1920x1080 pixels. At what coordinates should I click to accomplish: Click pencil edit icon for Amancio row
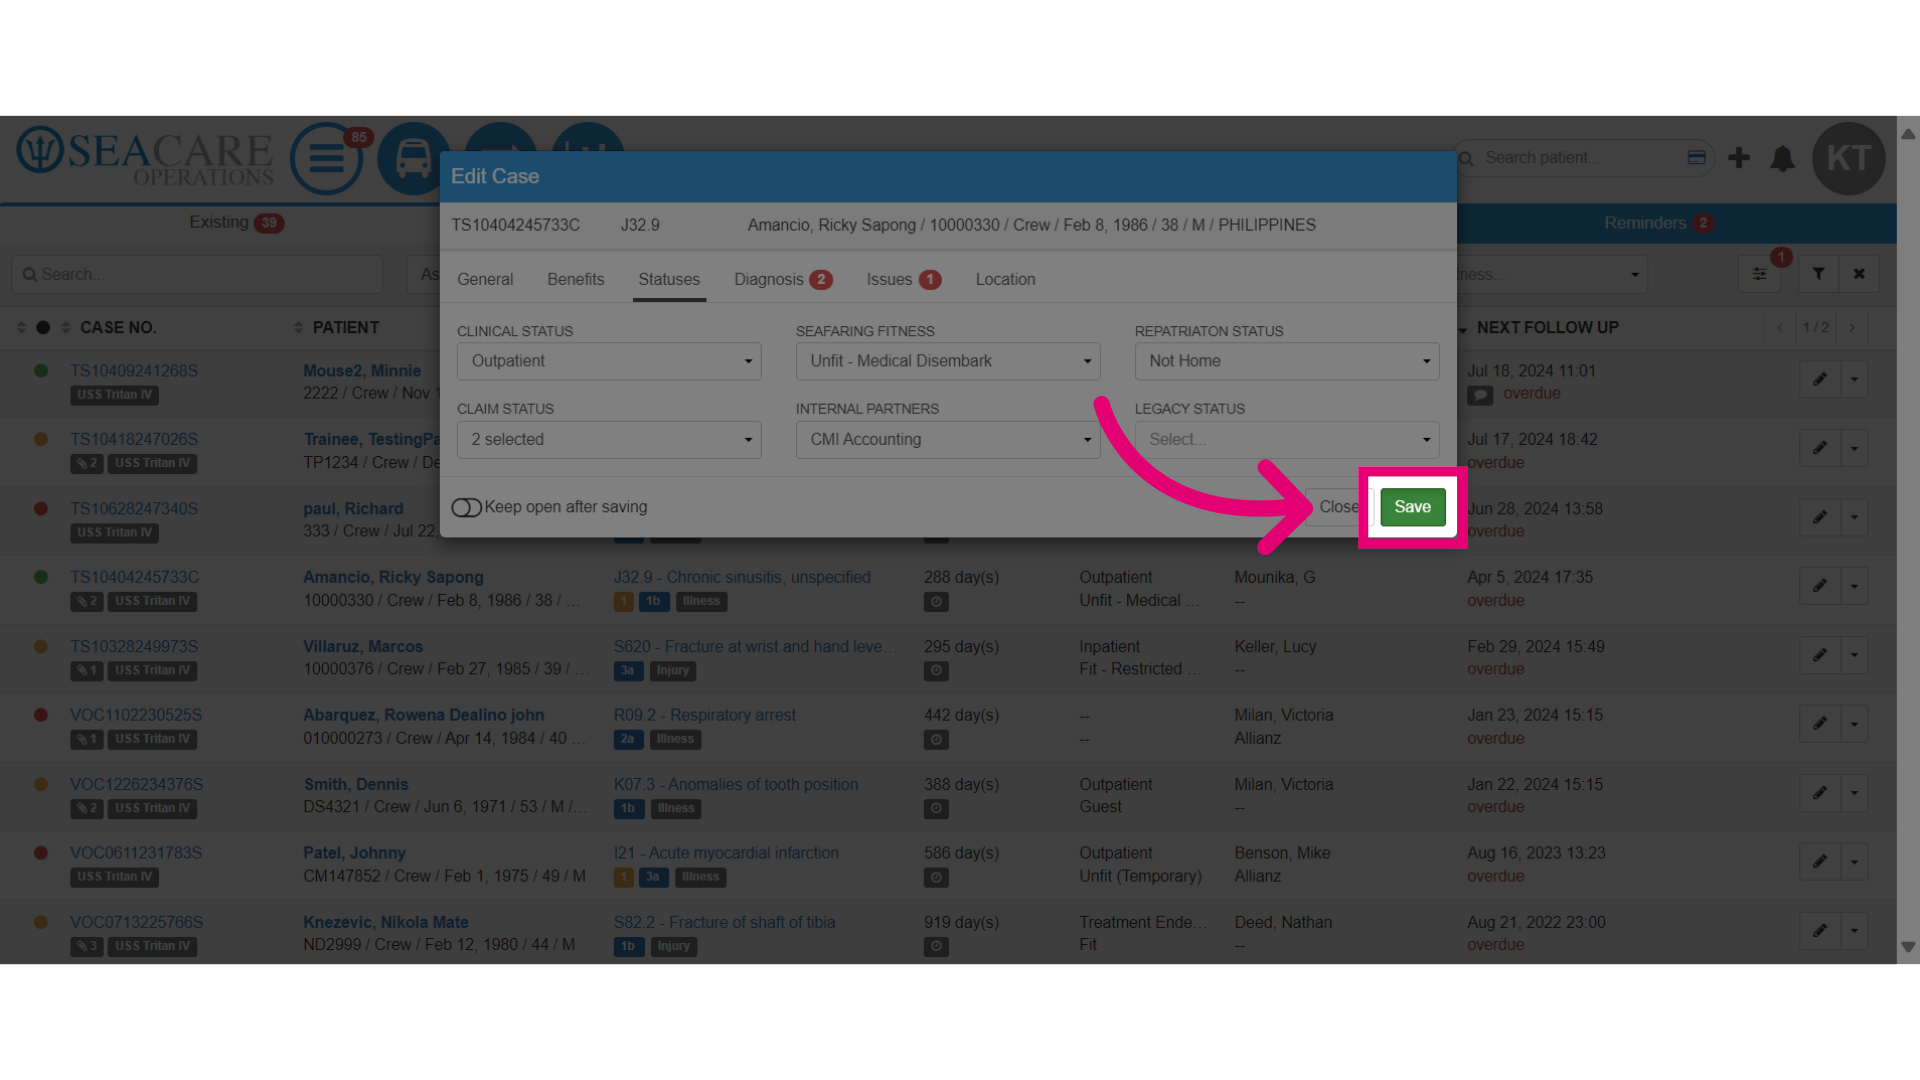[1820, 586]
